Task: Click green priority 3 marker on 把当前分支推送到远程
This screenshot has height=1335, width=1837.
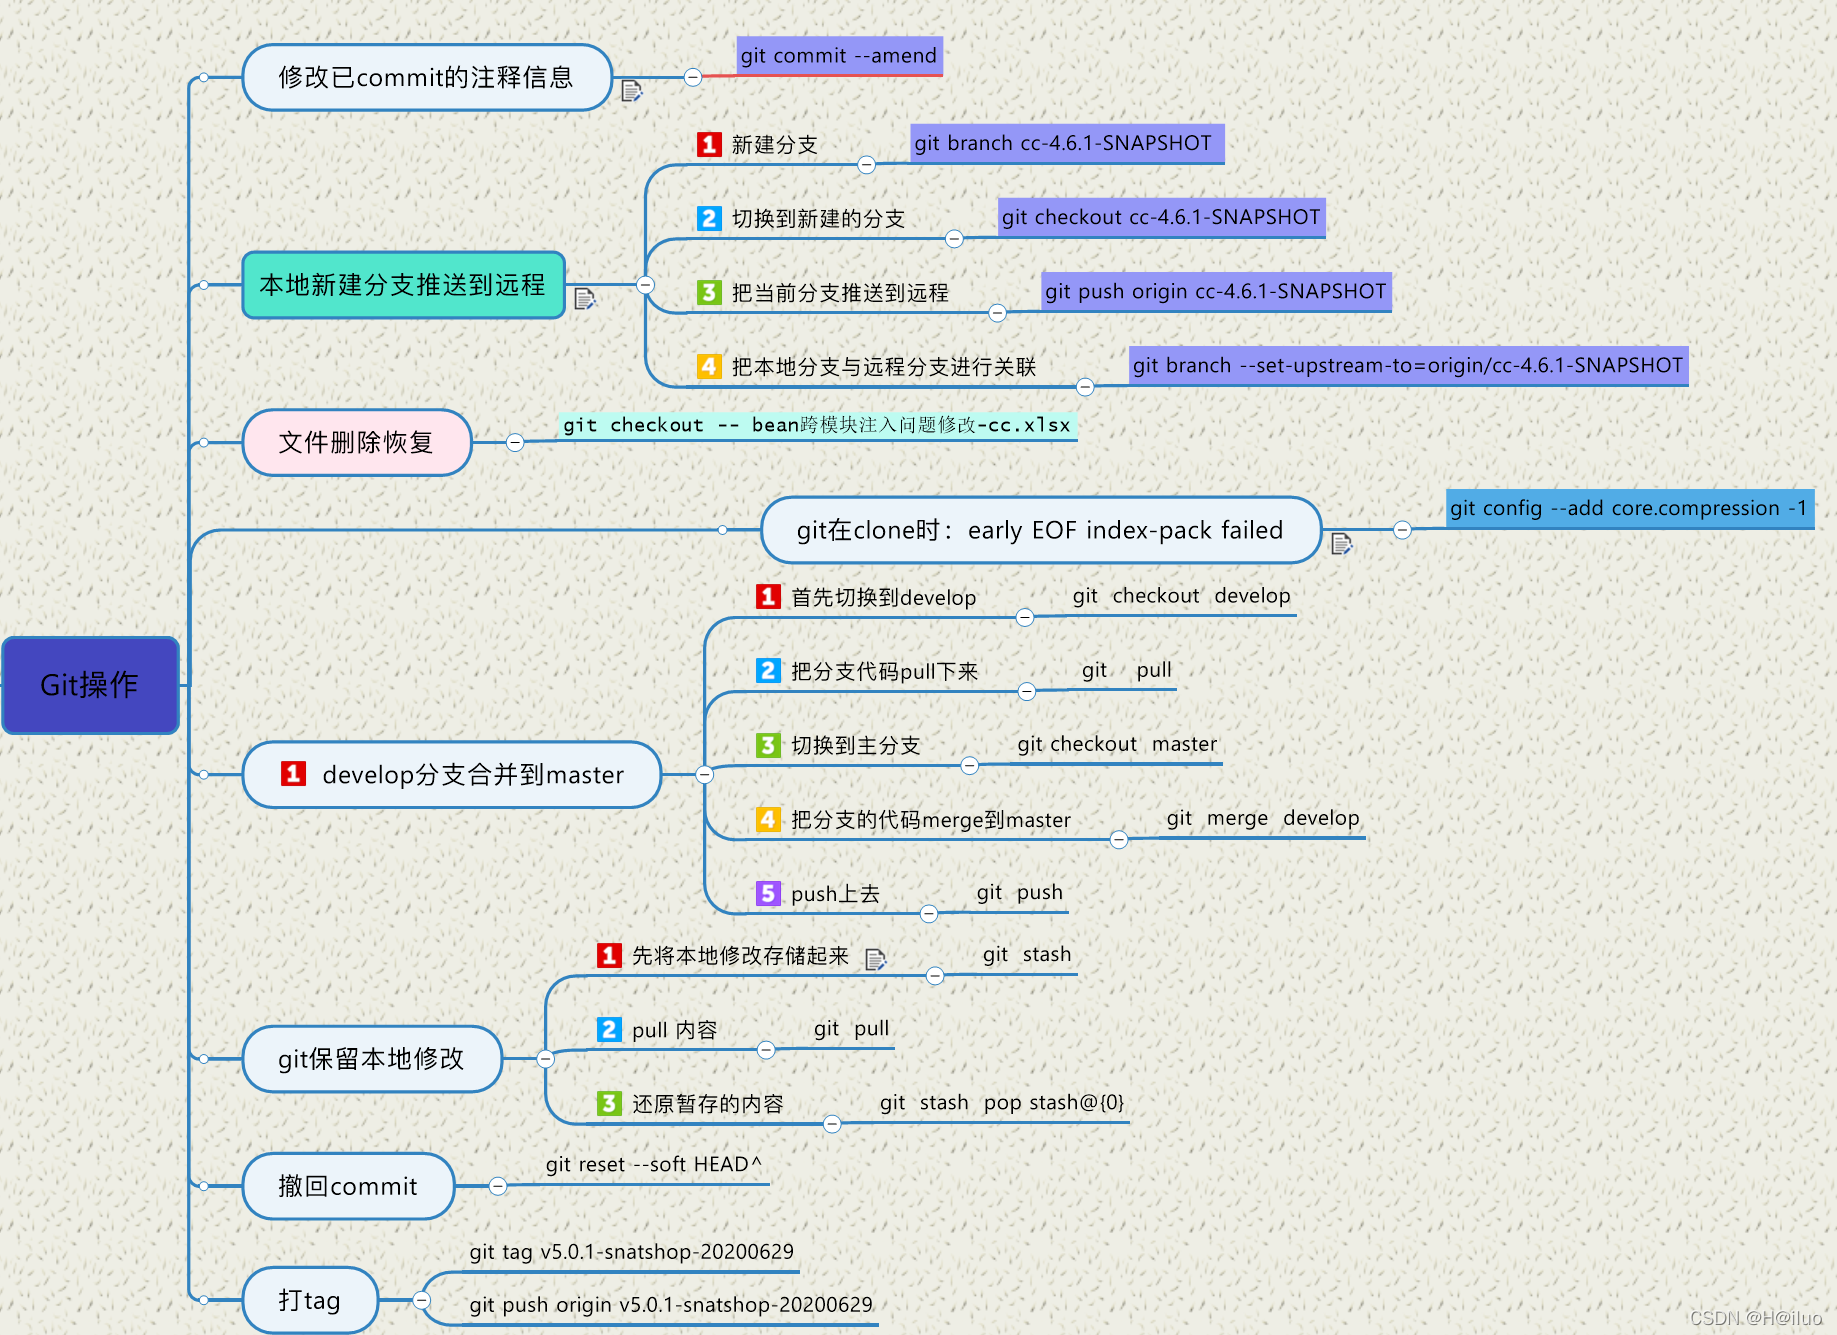Action: coord(709,292)
